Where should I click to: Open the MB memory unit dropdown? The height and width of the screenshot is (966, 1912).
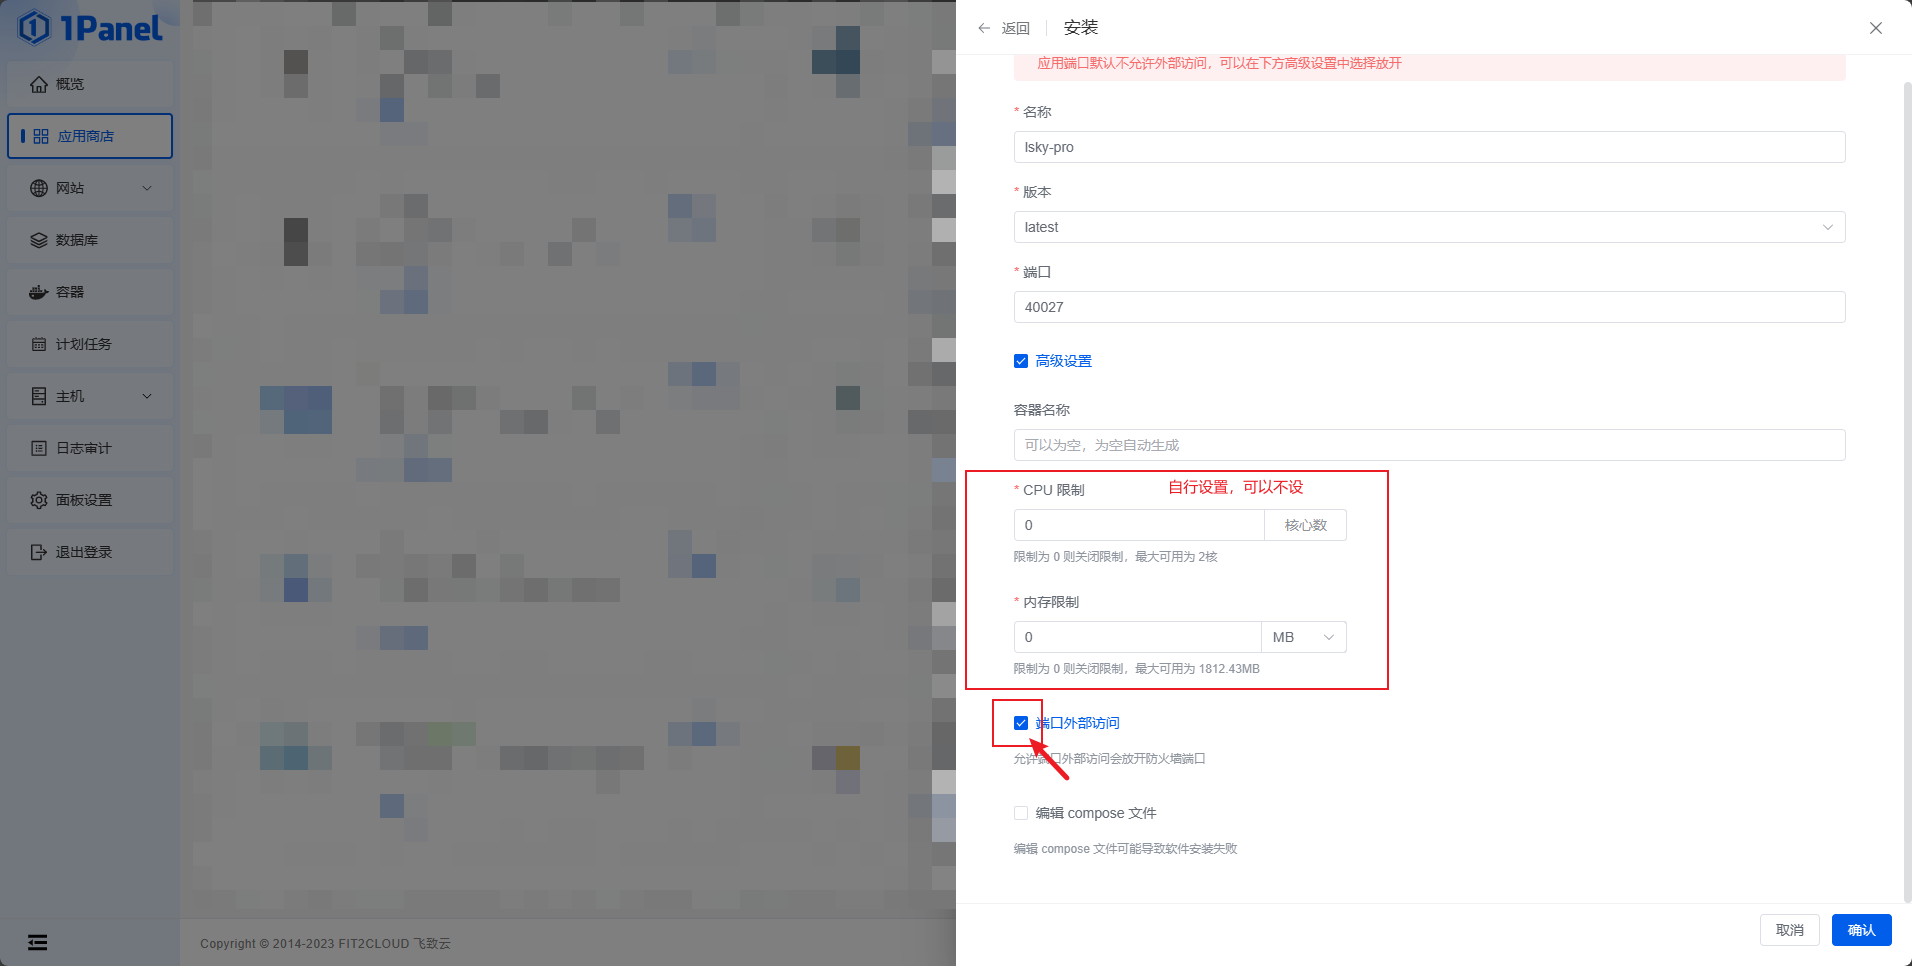(1304, 637)
